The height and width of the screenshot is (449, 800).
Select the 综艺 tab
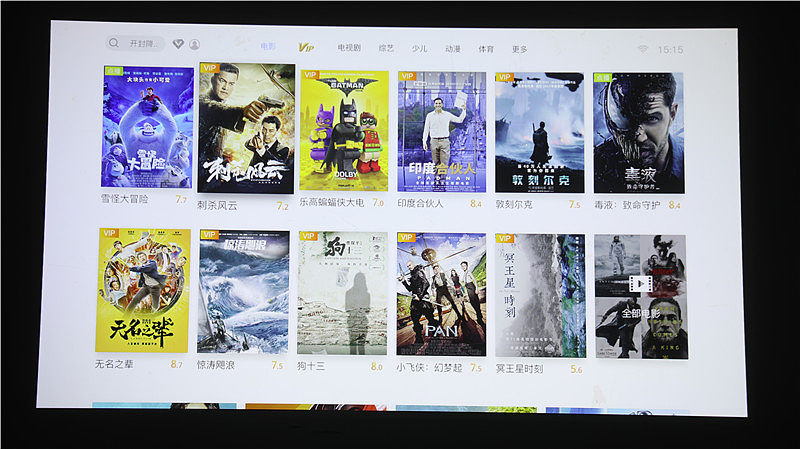tap(386, 48)
